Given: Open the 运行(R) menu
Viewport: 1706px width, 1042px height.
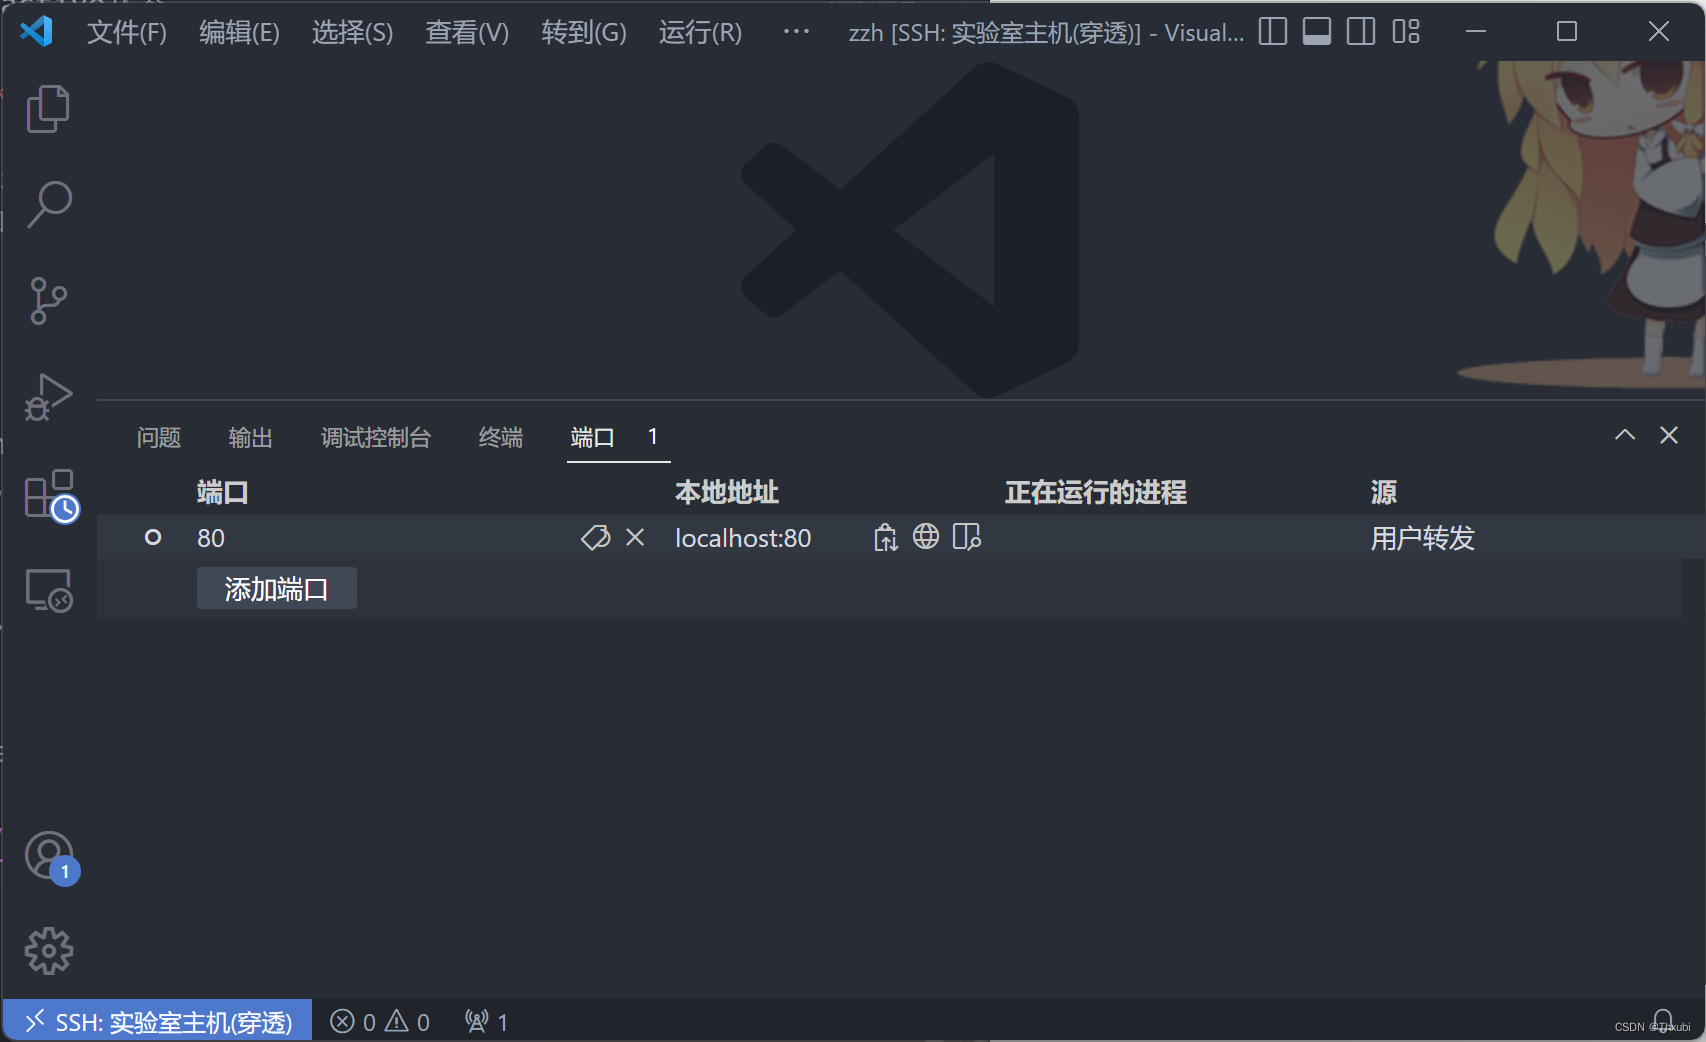Looking at the screenshot, I should coord(700,32).
